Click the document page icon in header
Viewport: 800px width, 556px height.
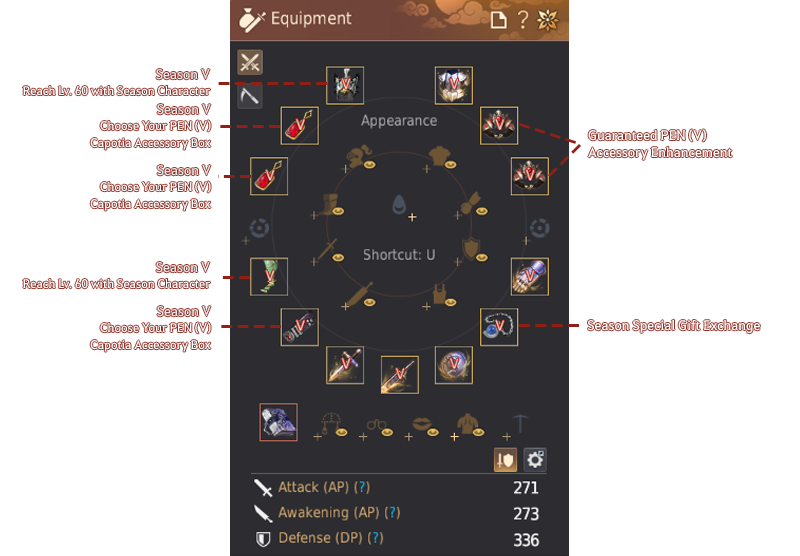pyautogui.click(x=498, y=20)
